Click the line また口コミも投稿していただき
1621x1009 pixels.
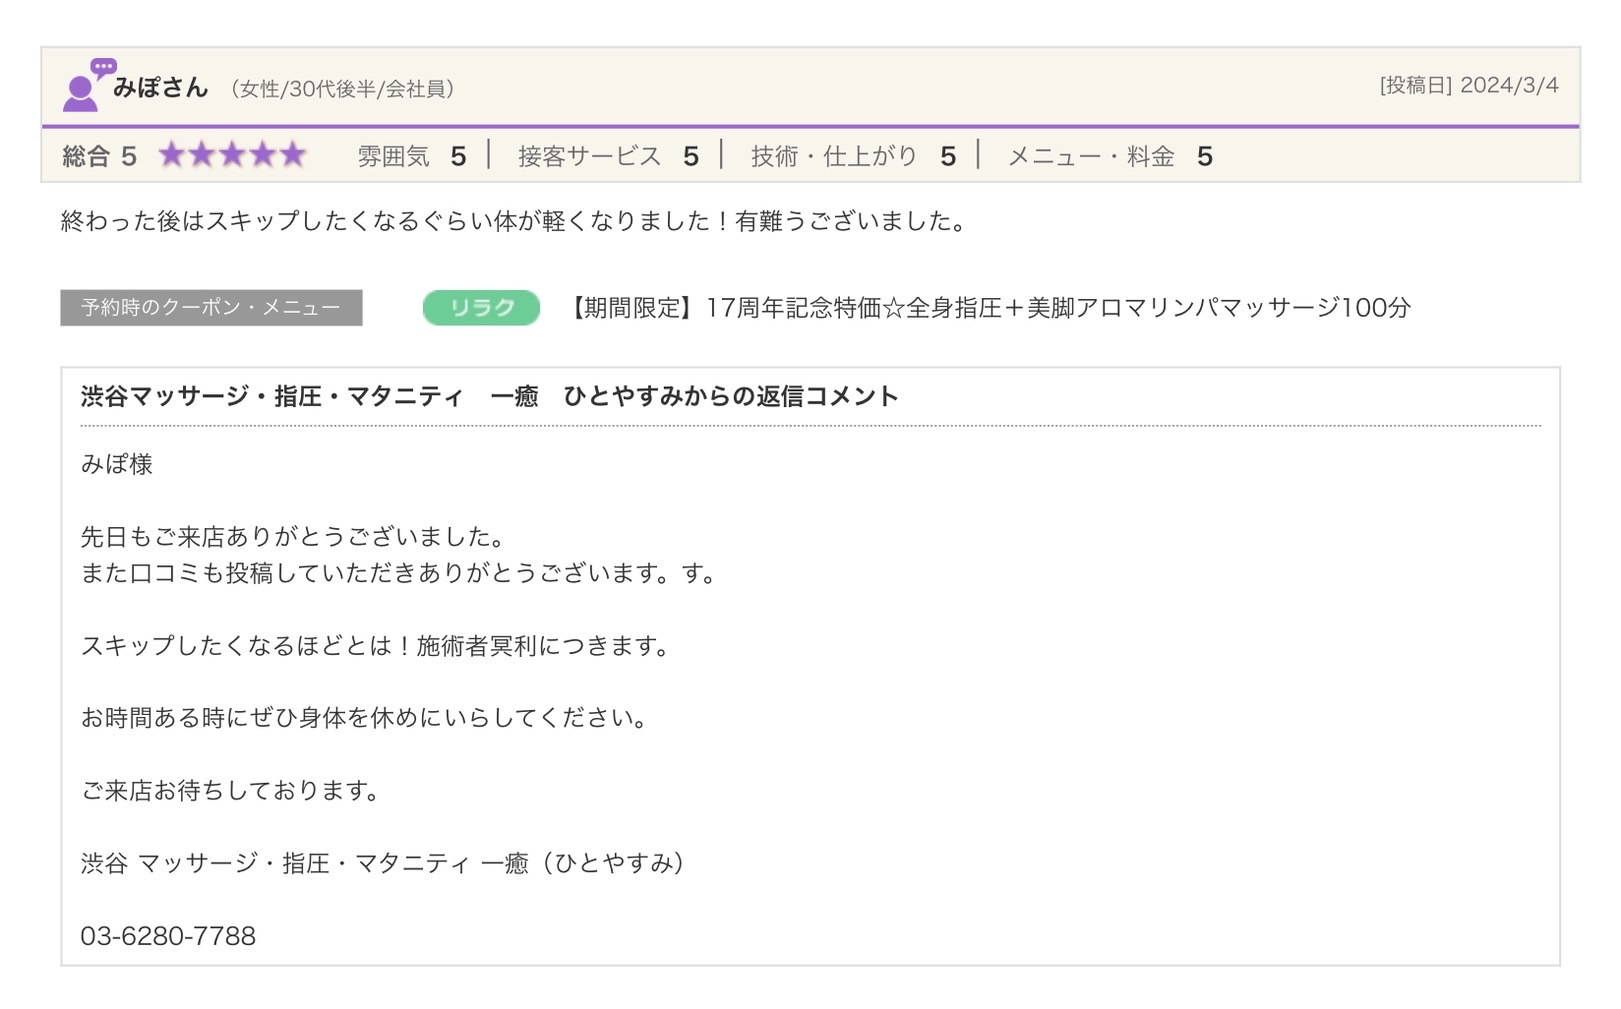(398, 573)
